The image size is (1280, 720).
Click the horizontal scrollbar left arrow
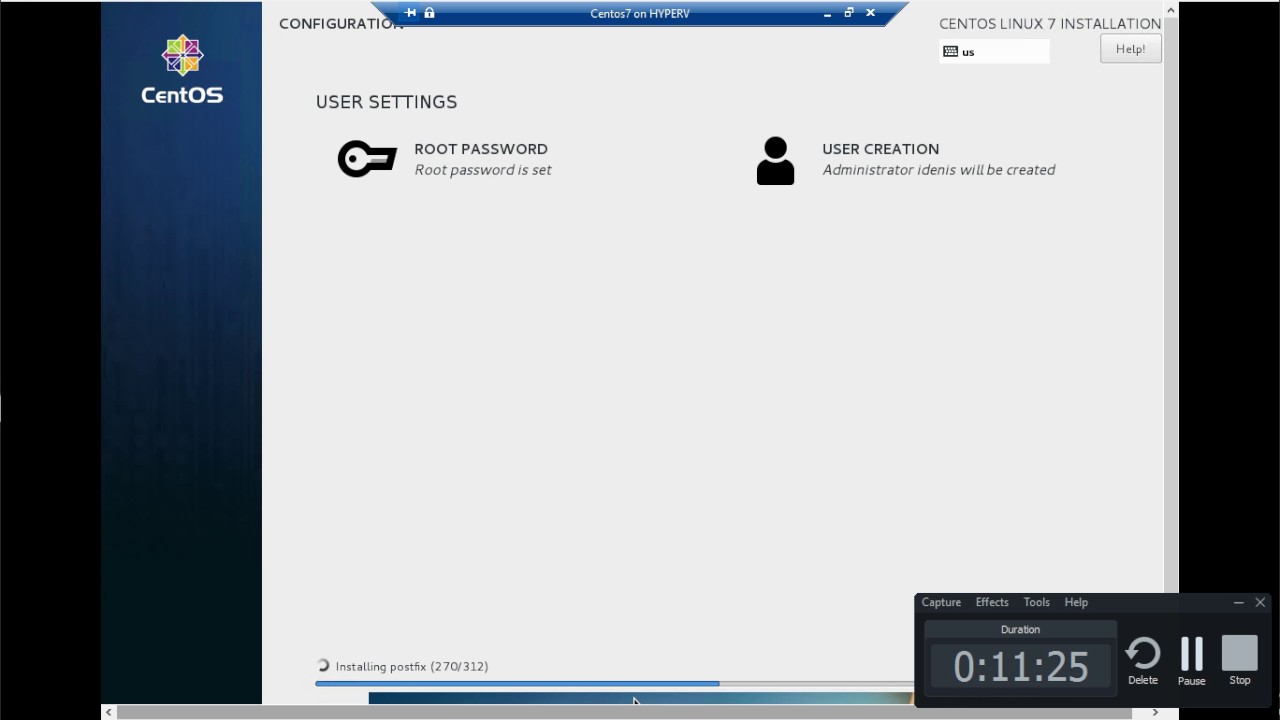(109, 712)
